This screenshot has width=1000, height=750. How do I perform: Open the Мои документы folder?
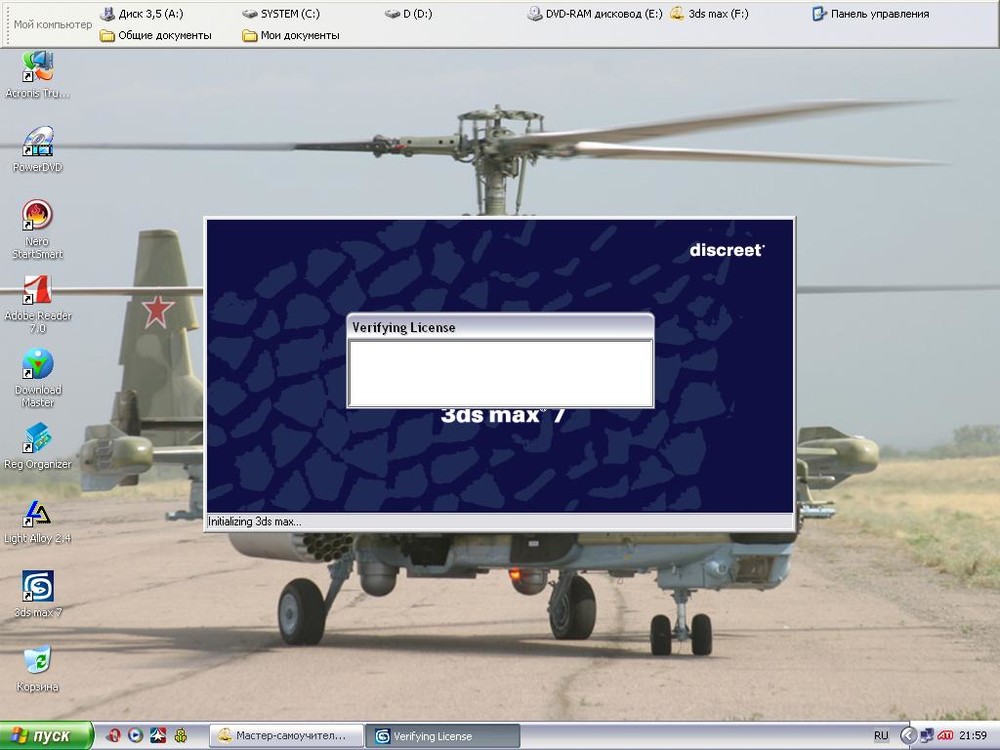[291, 36]
